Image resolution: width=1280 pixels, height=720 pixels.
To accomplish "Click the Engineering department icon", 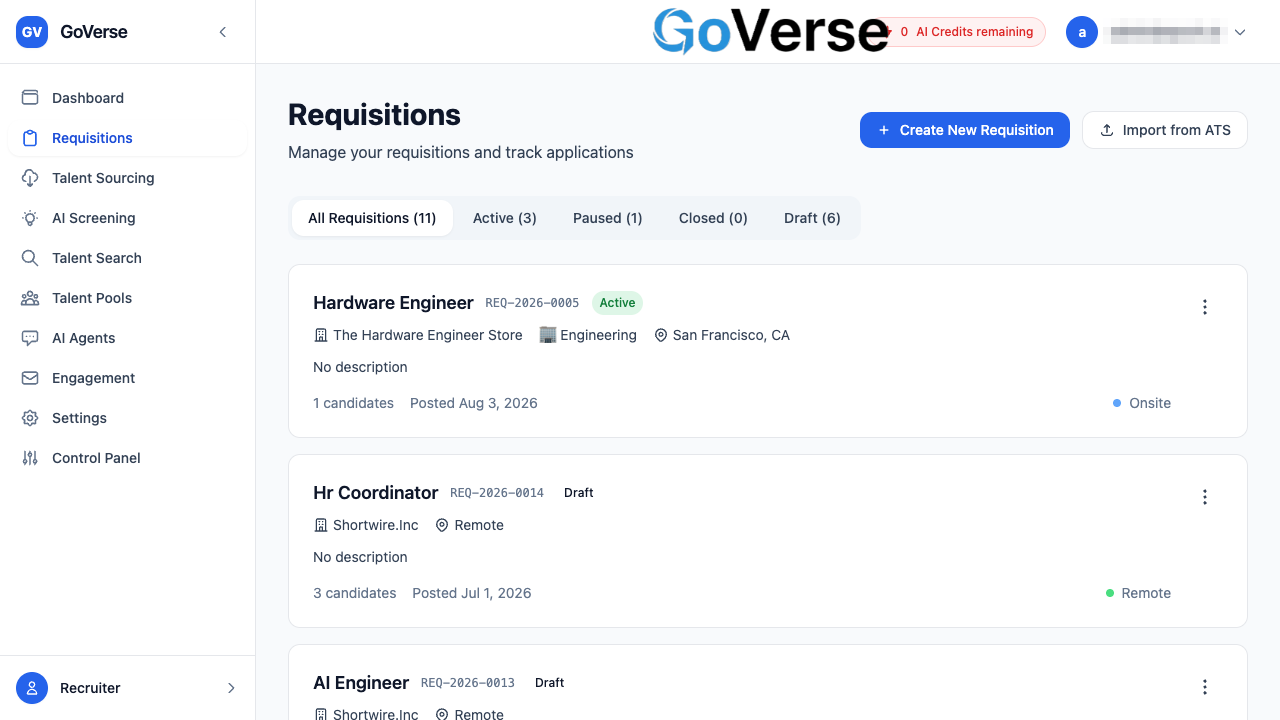I will [x=547, y=335].
